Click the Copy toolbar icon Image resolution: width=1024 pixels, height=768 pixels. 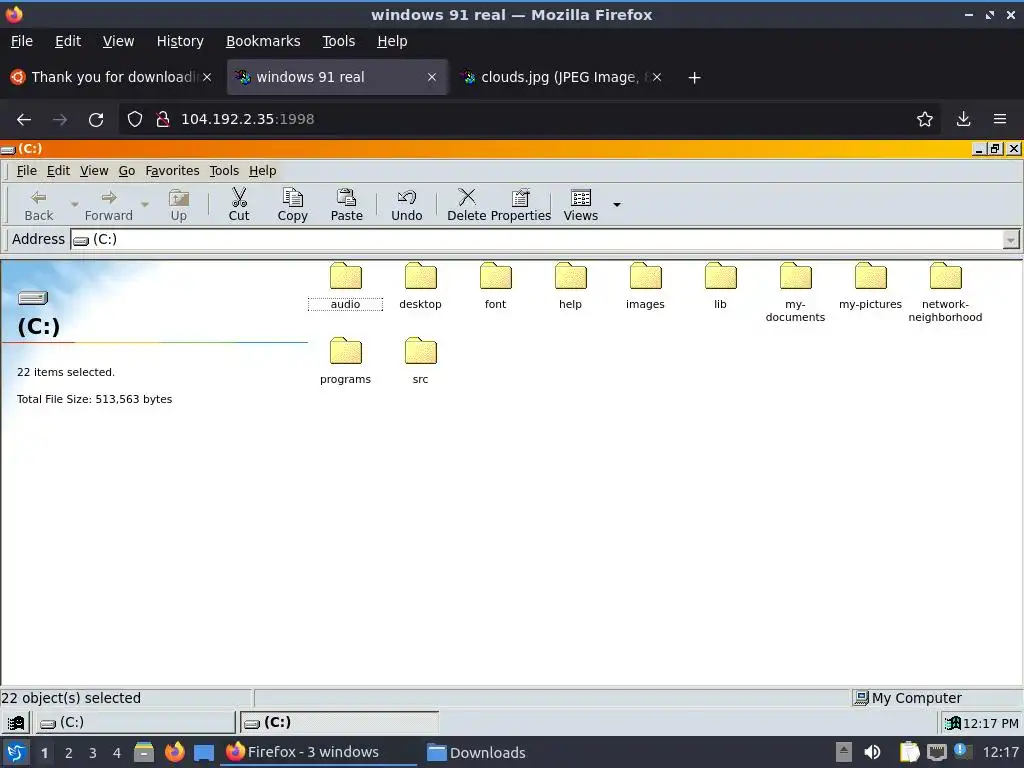pyautogui.click(x=292, y=197)
